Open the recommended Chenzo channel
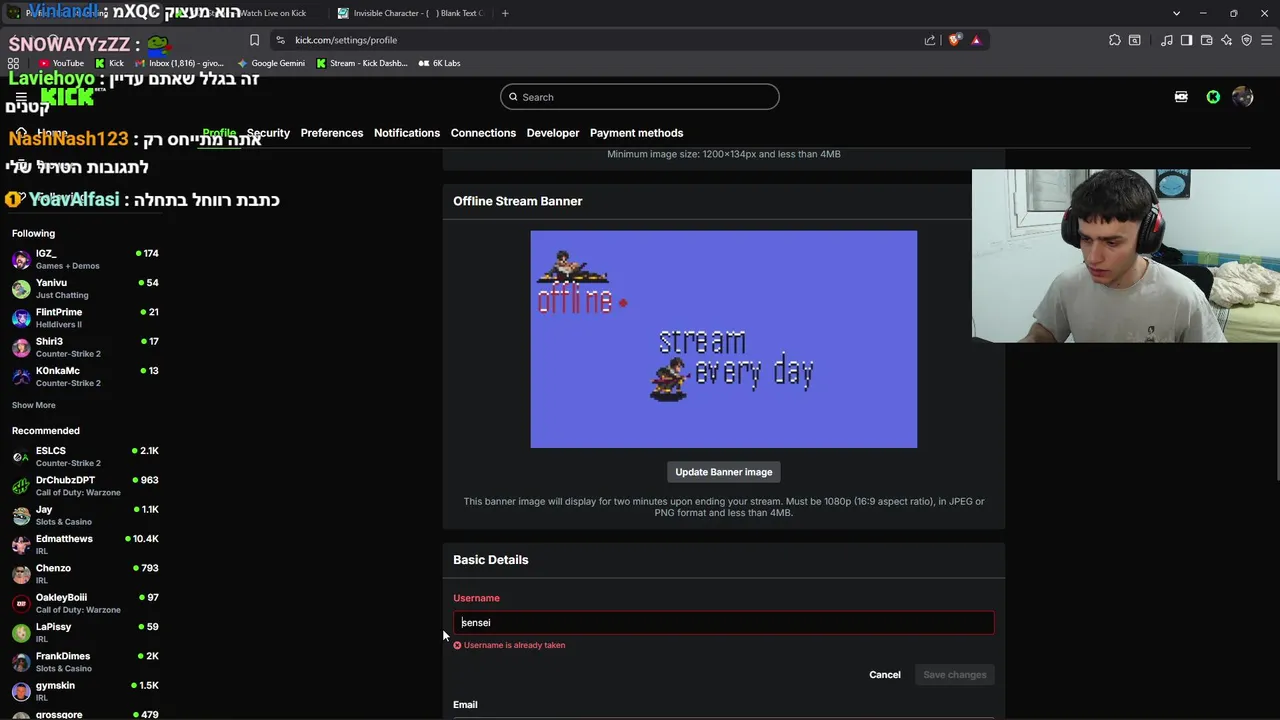 coord(85,573)
